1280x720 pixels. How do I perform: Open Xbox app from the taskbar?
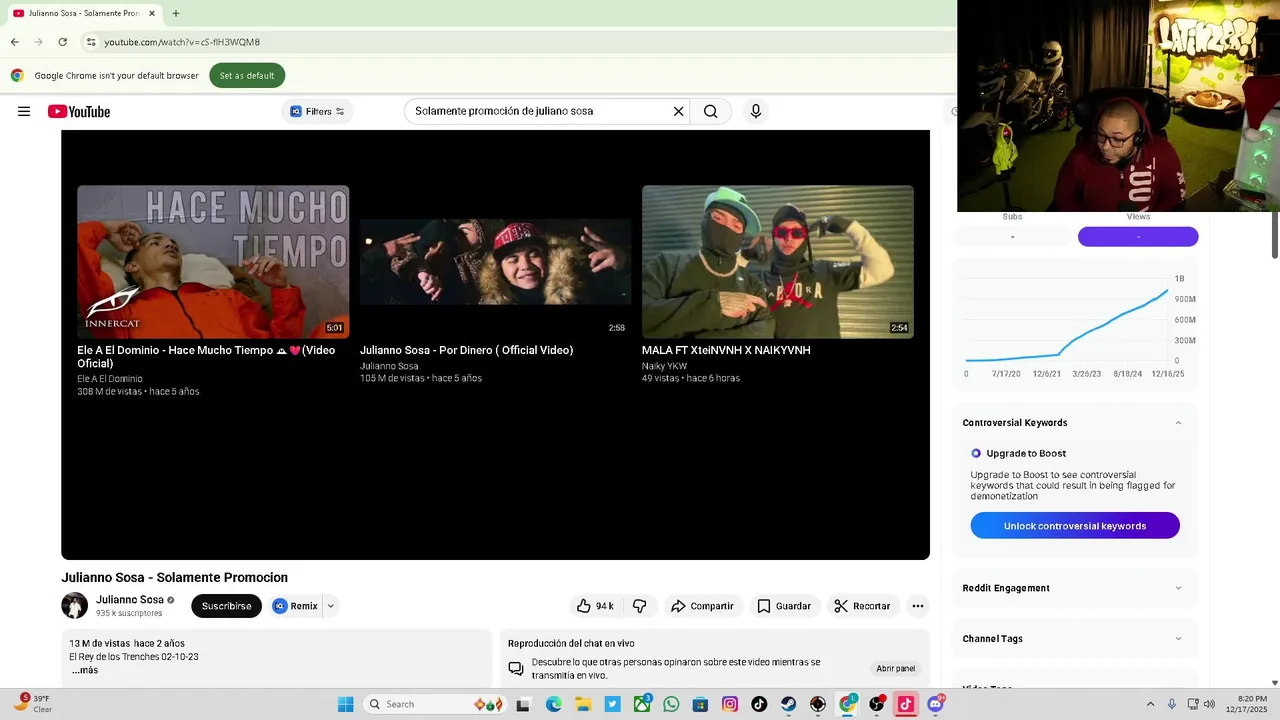pyautogui.click(x=642, y=704)
